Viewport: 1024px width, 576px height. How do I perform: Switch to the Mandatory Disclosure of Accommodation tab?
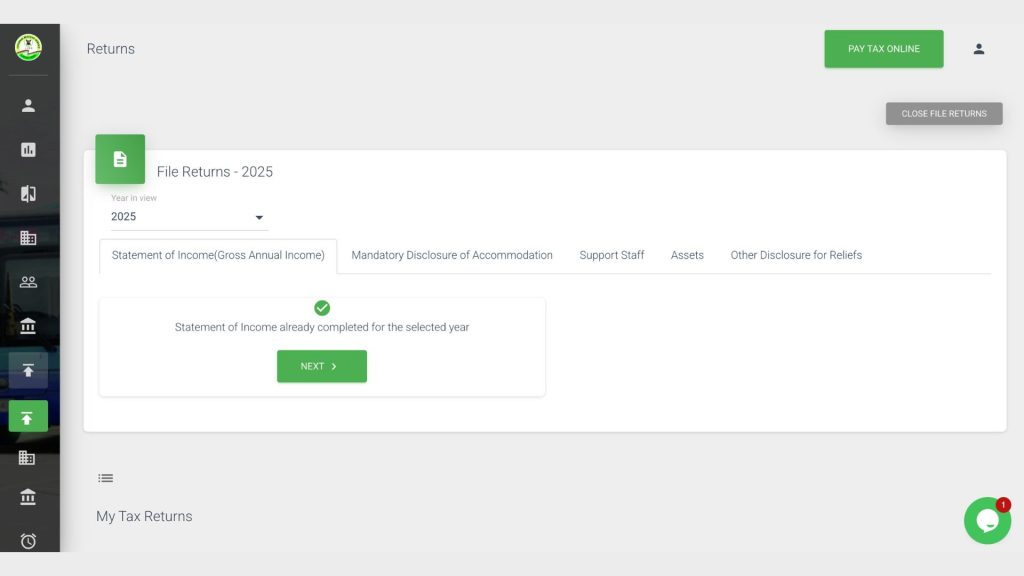tap(451, 255)
